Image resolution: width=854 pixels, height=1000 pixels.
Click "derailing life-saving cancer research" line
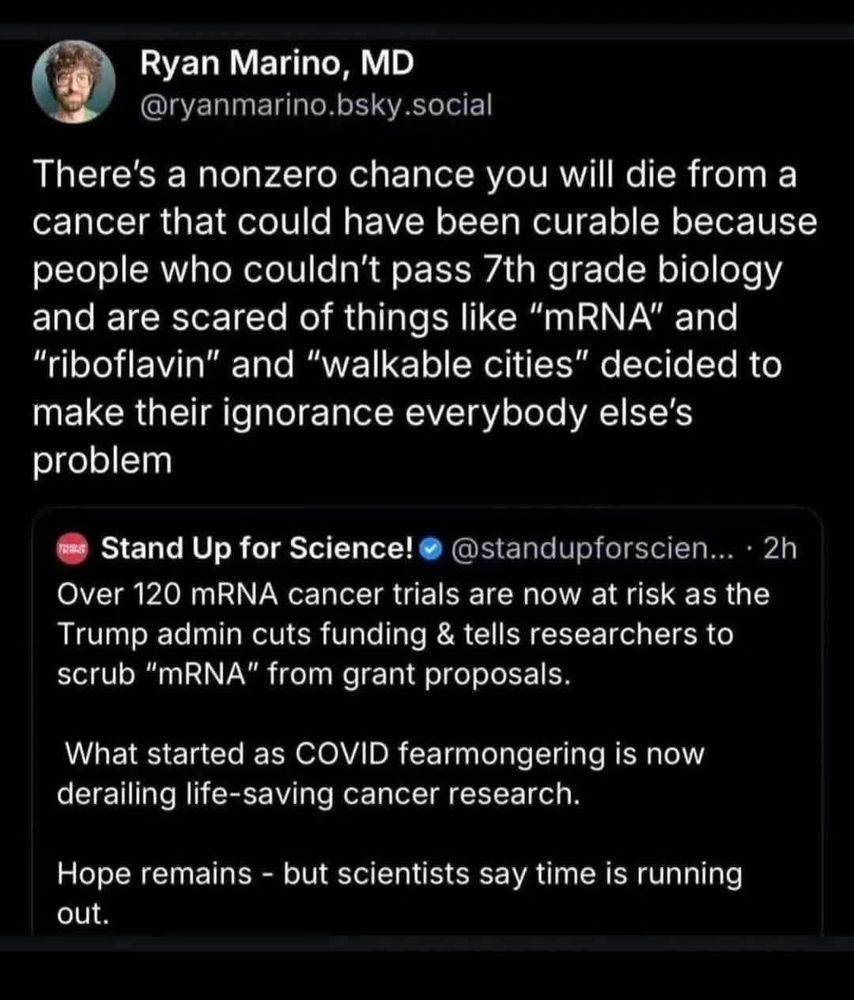pos(320,794)
